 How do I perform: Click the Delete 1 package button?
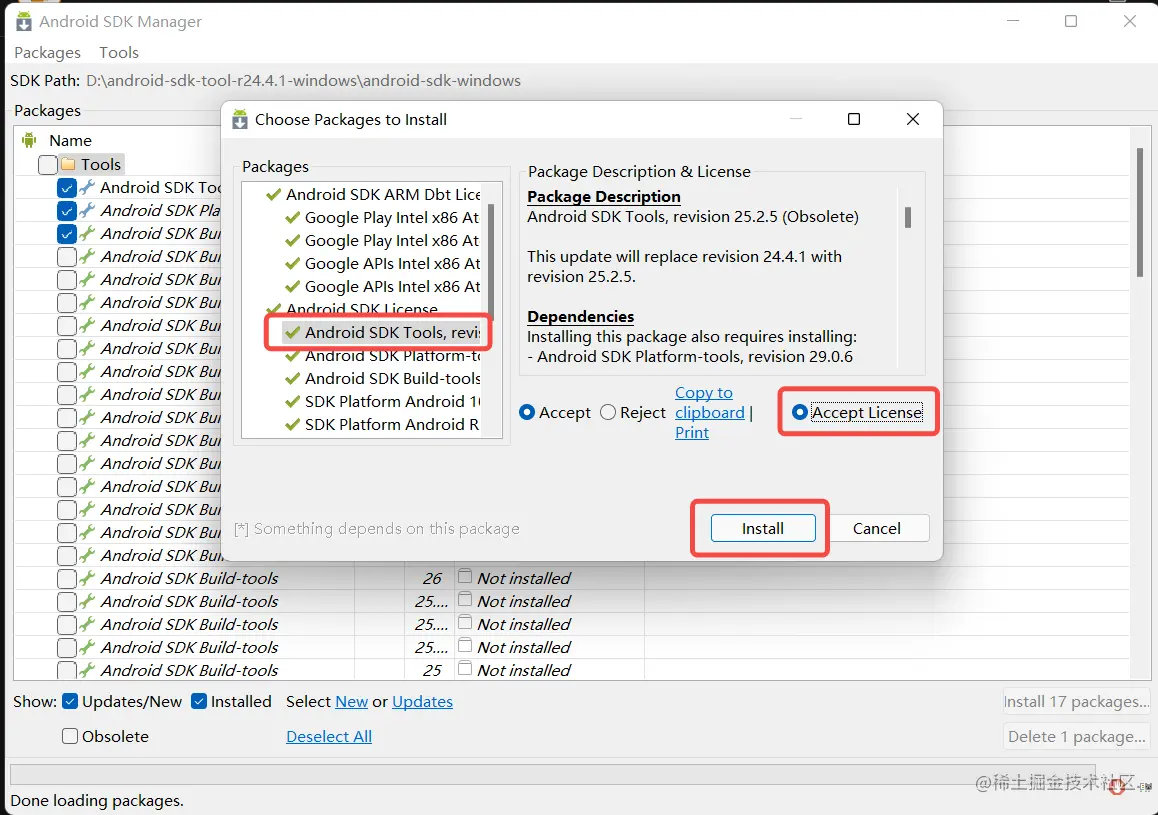click(1076, 737)
